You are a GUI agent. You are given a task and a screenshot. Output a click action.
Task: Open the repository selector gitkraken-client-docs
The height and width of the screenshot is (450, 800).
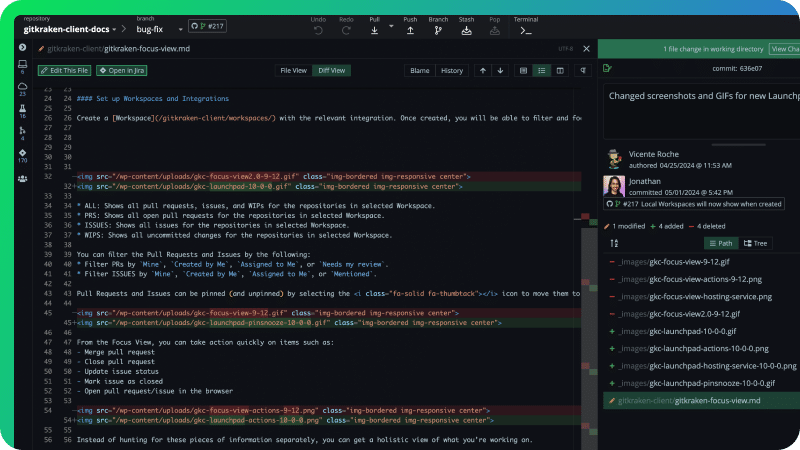pos(70,29)
